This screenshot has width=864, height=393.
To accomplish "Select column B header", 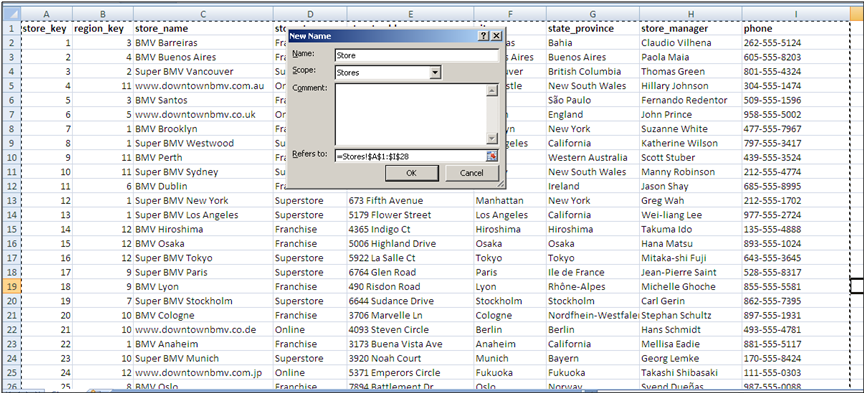I will pyautogui.click(x=102, y=14).
